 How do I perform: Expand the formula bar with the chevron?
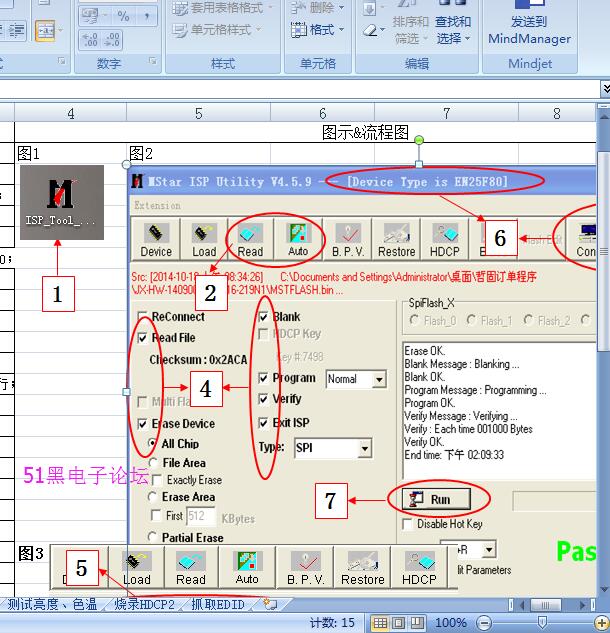click(x=605, y=89)
